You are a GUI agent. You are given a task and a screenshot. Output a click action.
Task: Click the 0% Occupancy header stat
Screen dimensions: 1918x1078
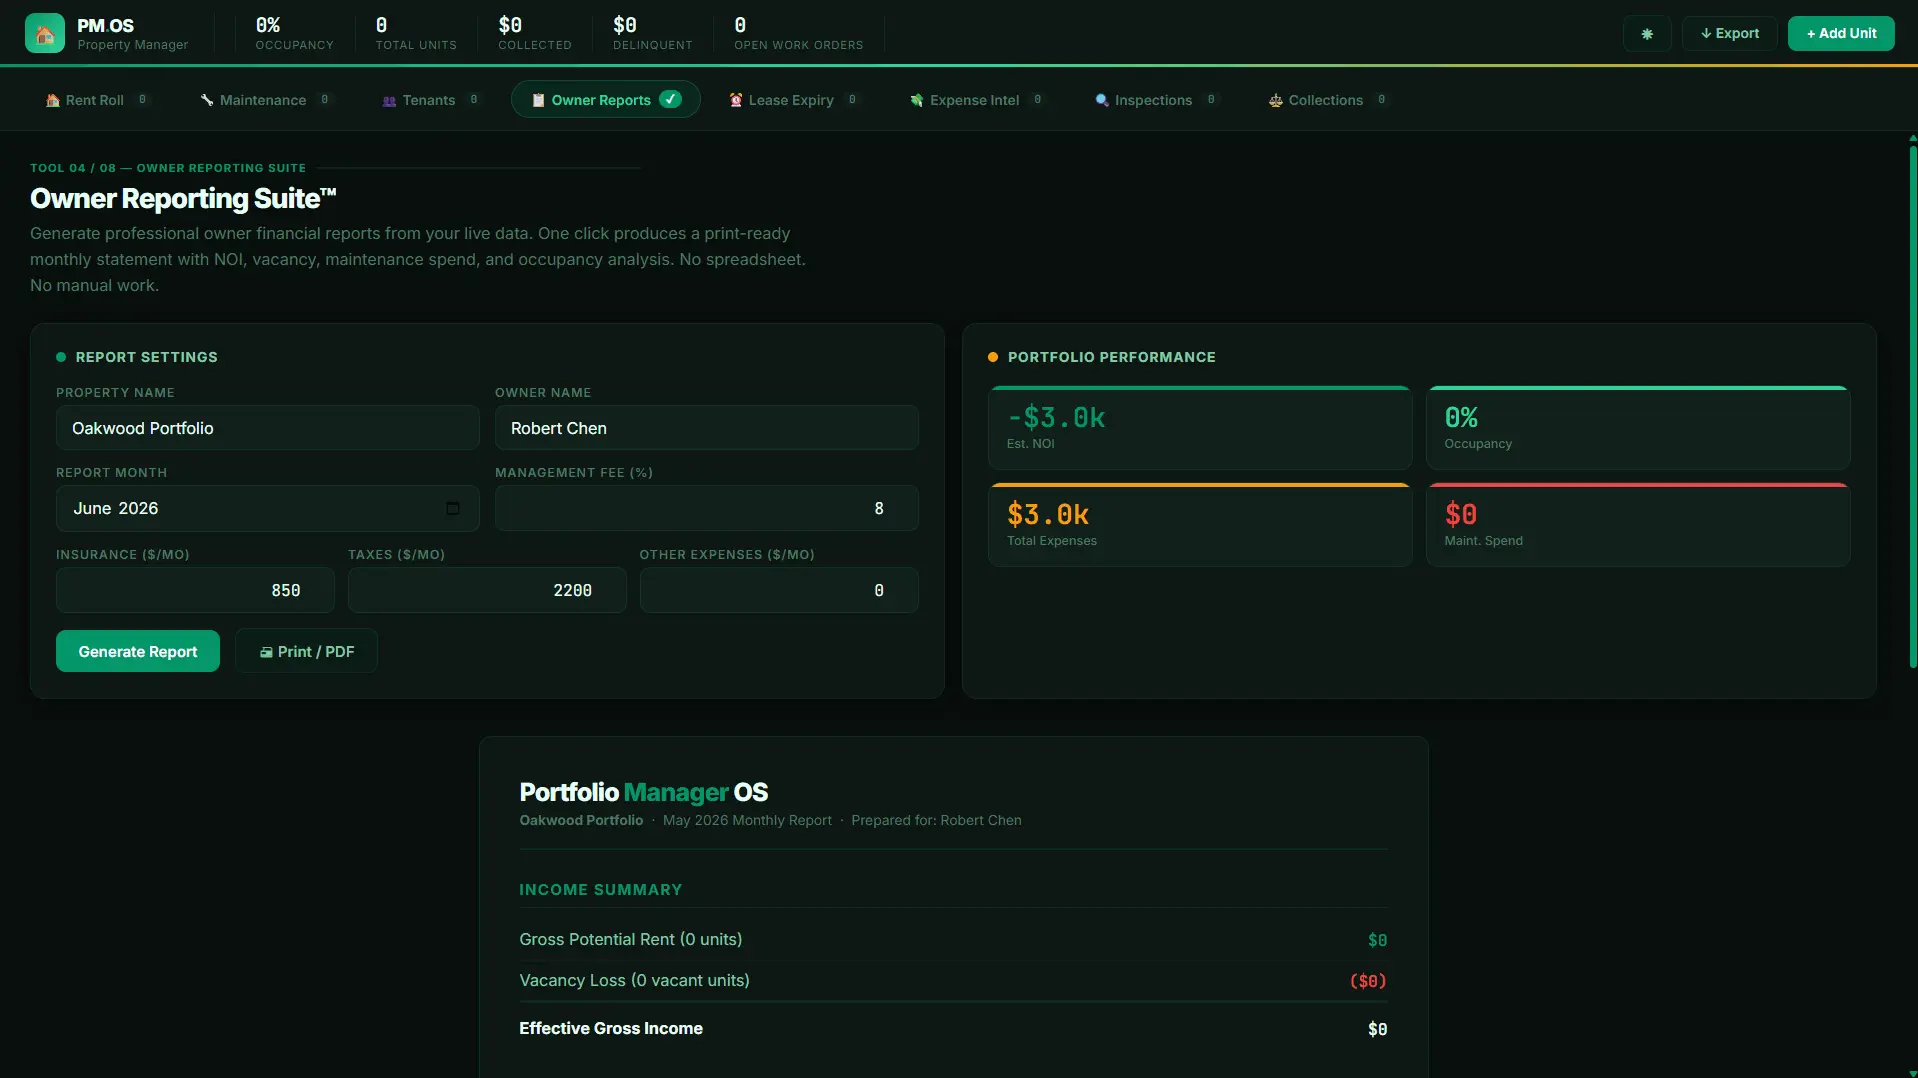294,33
